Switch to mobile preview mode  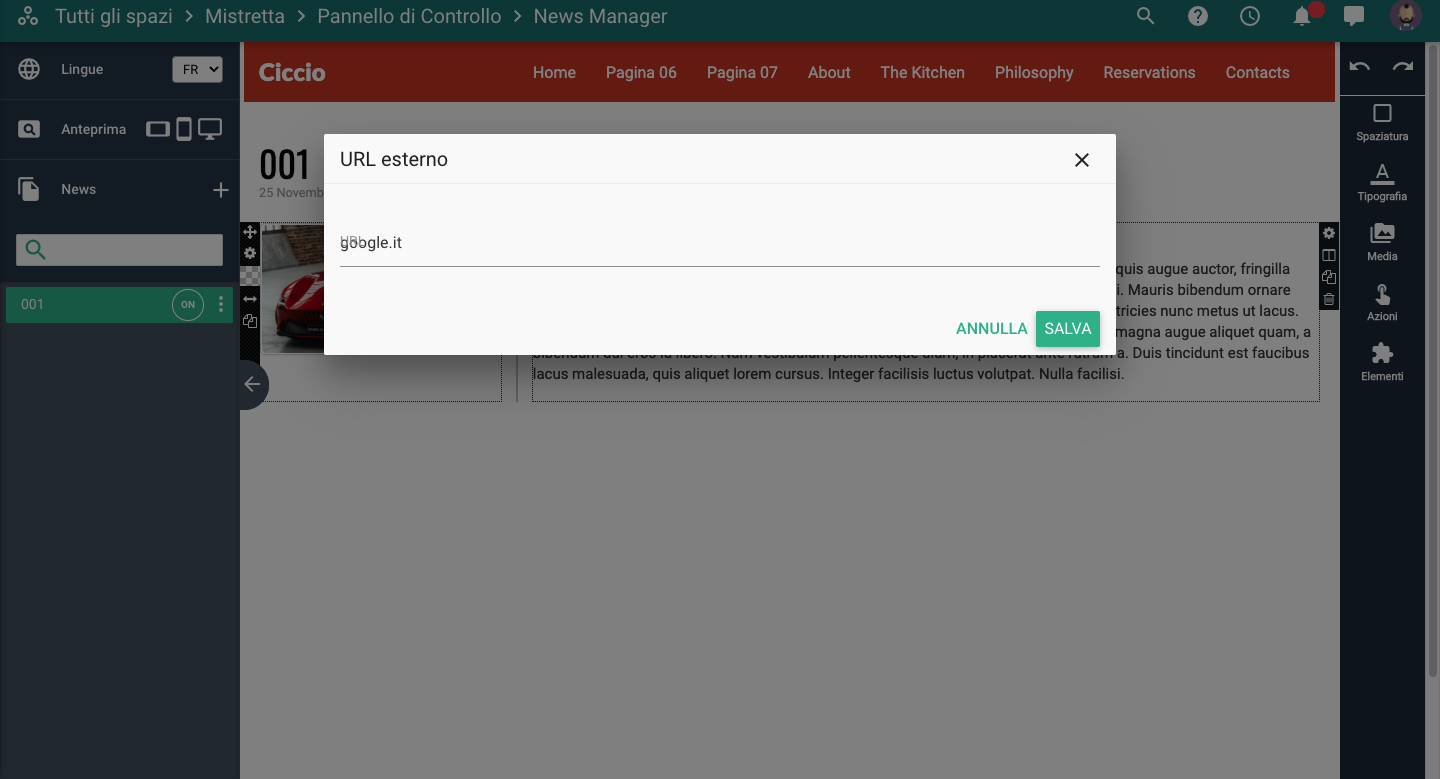pos(184,129)
